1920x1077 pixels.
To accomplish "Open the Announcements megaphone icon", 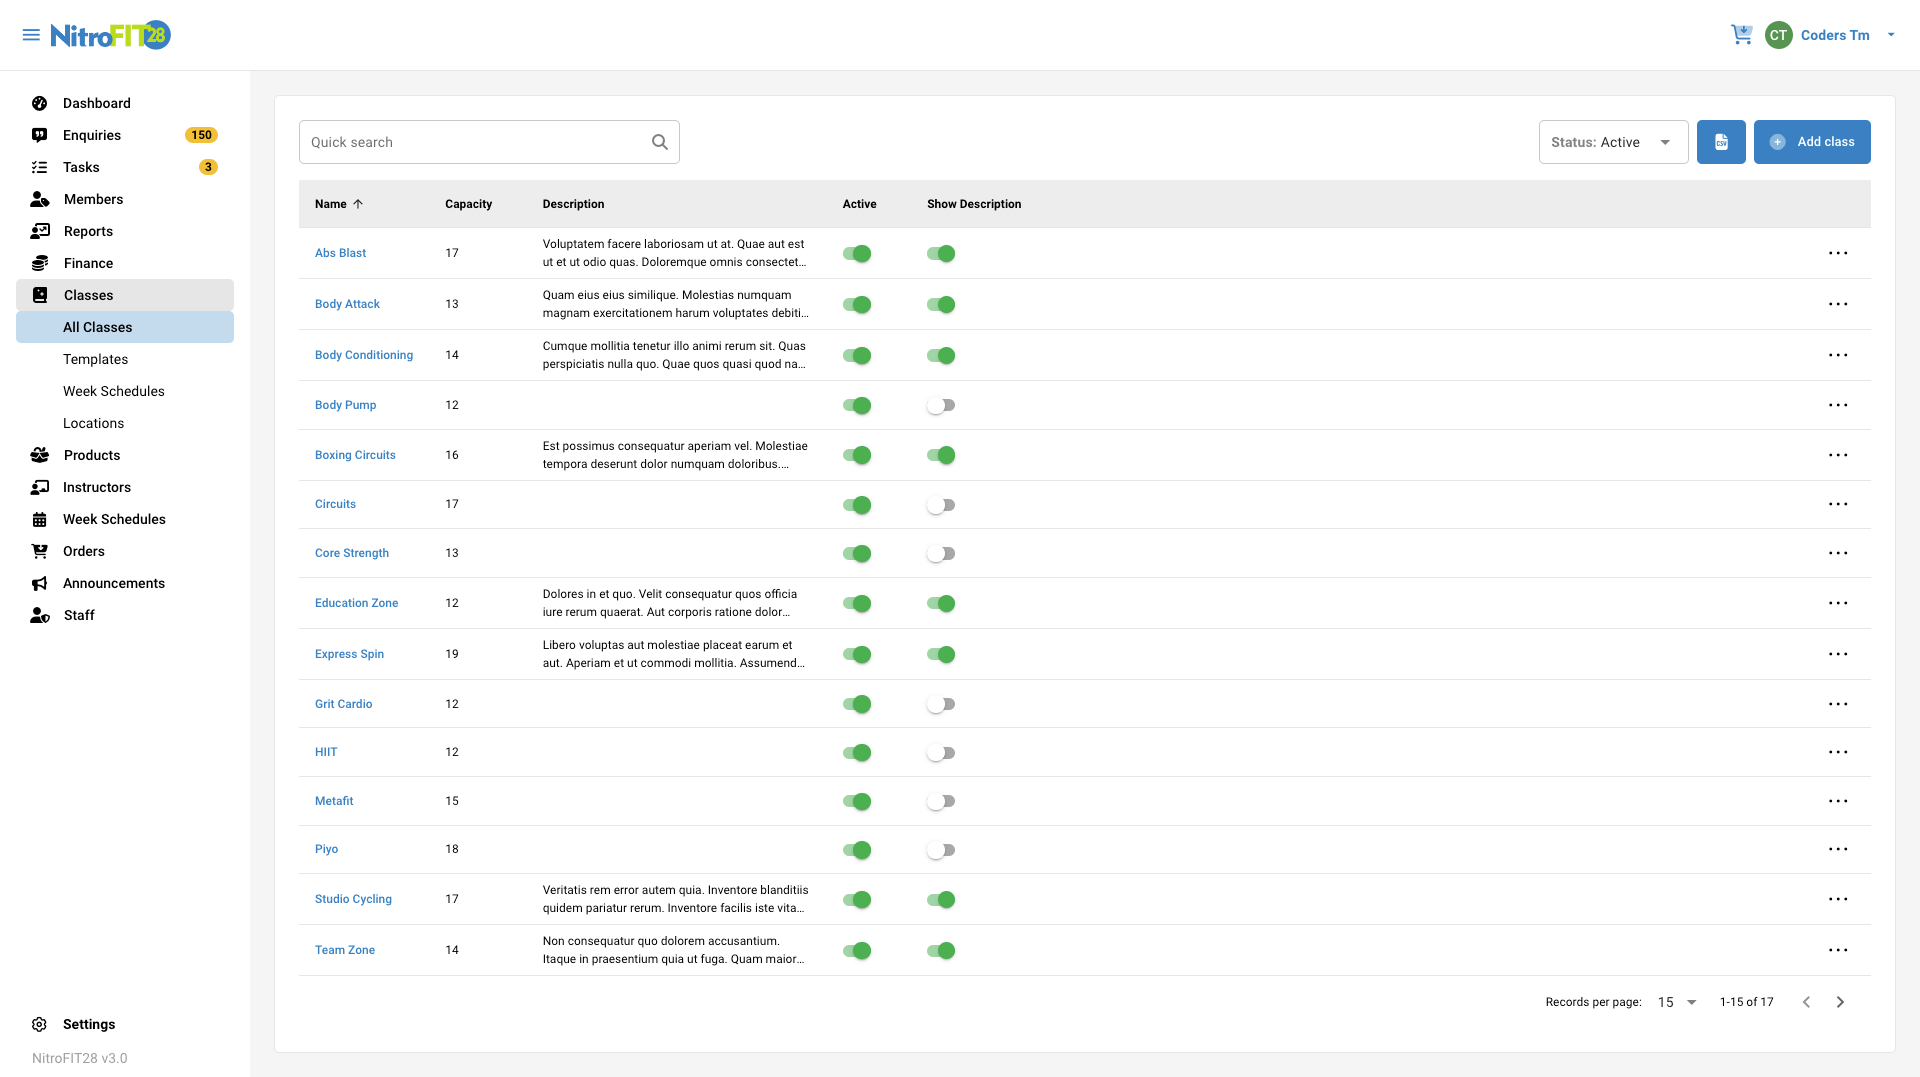I will pos(40,583).
